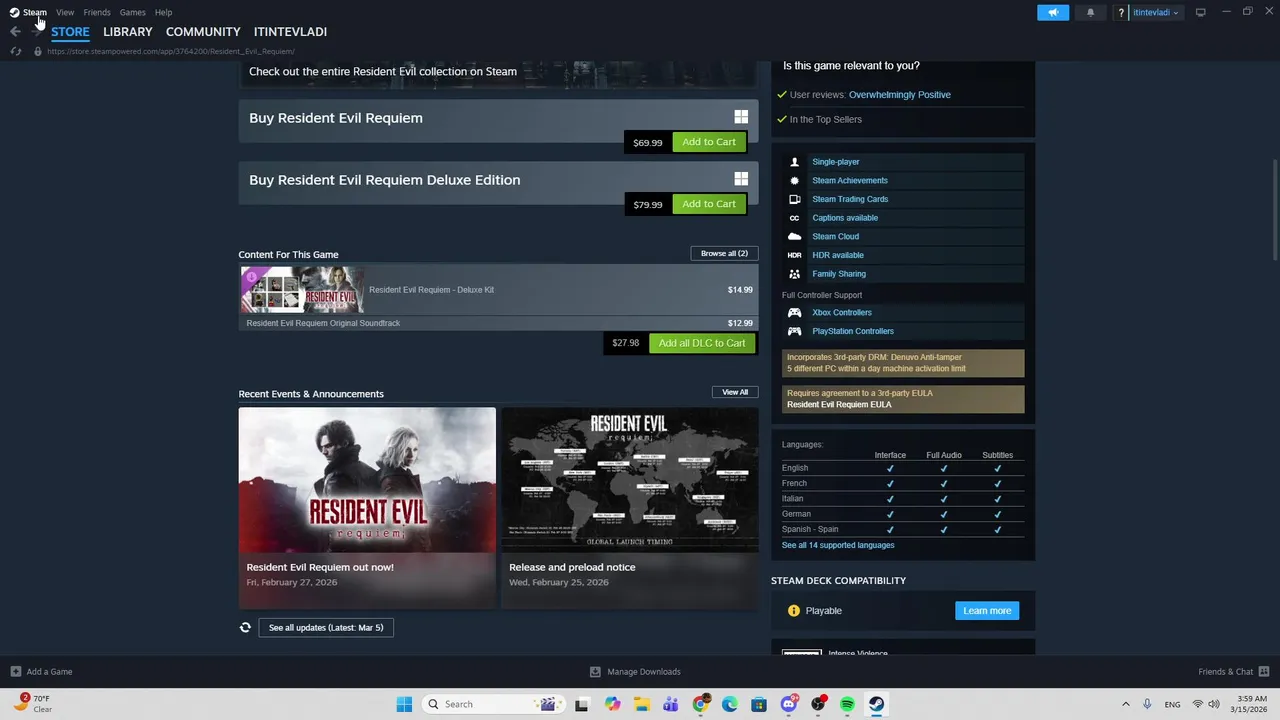Open the Help menu

pyautogui.click(x=163, y=12)
